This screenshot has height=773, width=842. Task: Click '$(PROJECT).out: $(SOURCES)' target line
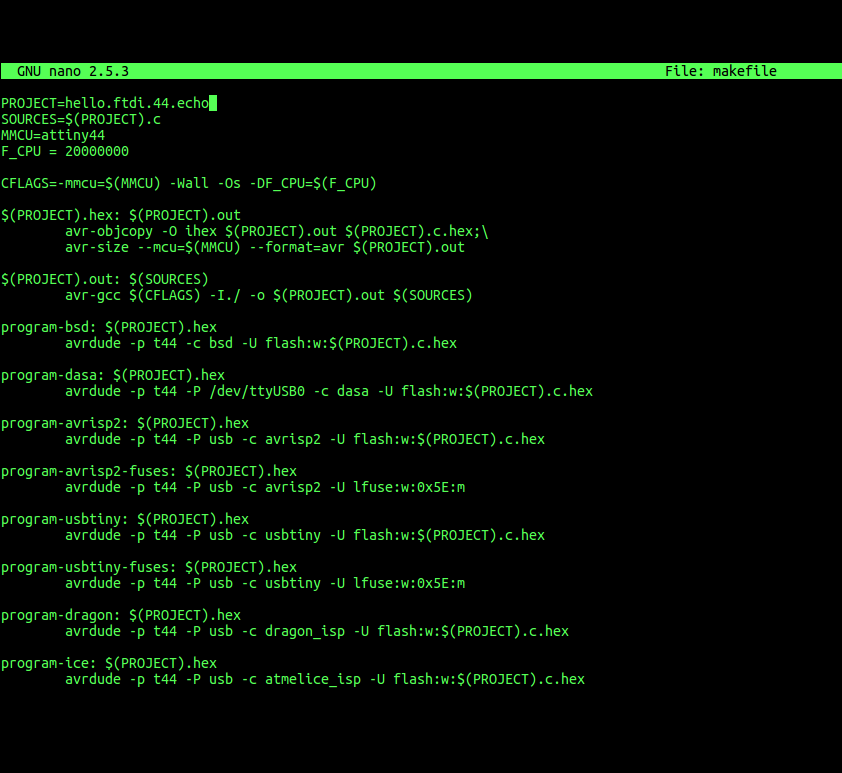coord(105,279)
